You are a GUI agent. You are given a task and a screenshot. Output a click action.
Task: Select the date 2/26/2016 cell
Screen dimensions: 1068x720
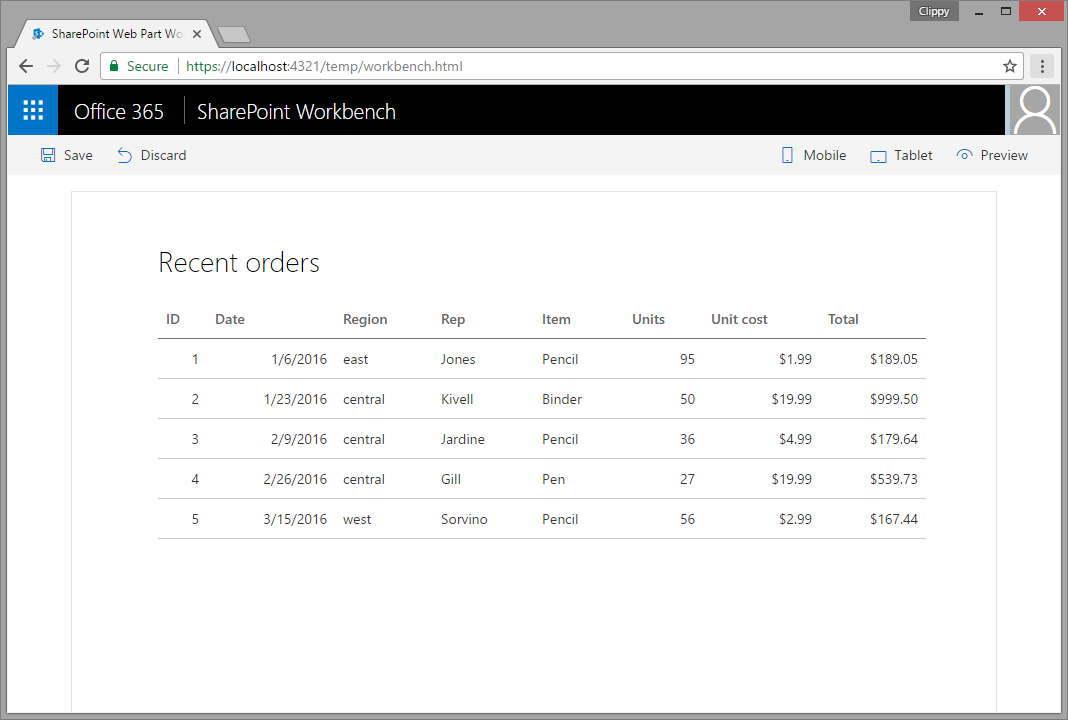[296, 479]
